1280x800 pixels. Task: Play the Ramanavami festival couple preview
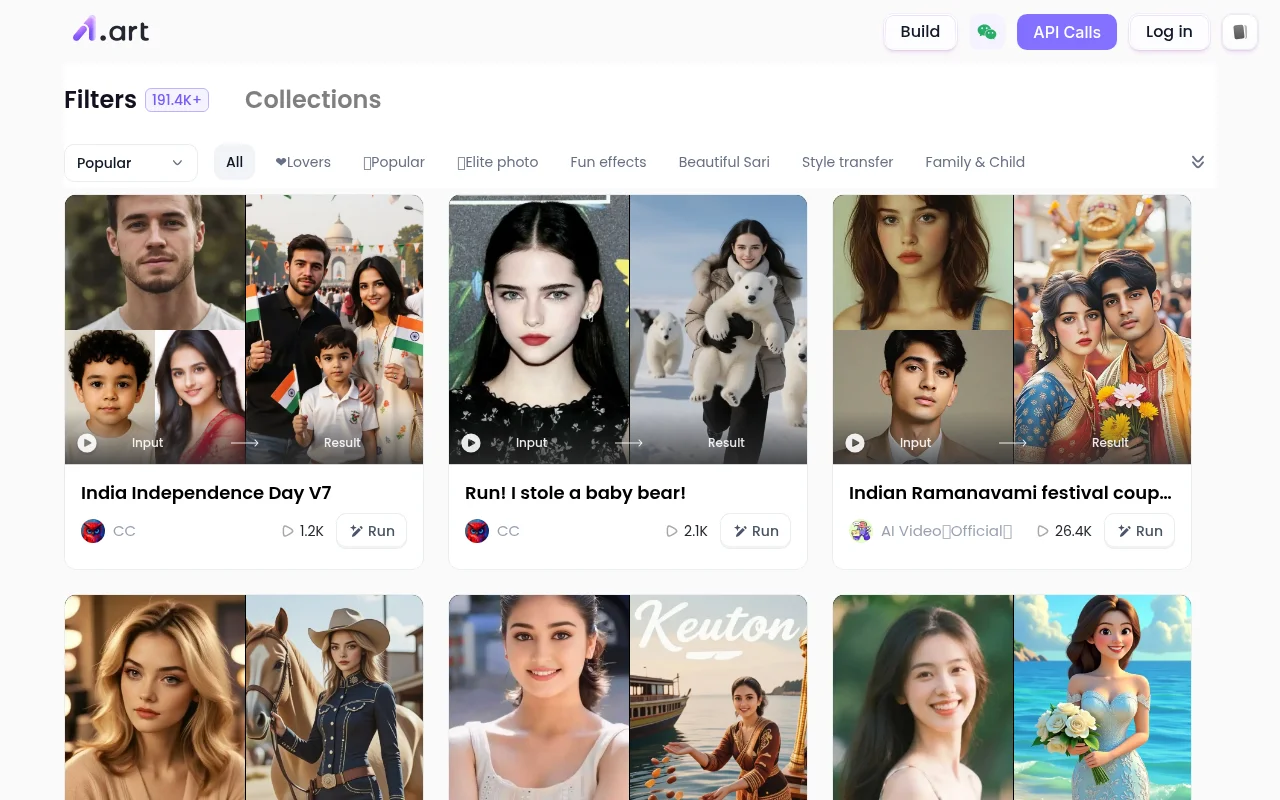[855, 443]
